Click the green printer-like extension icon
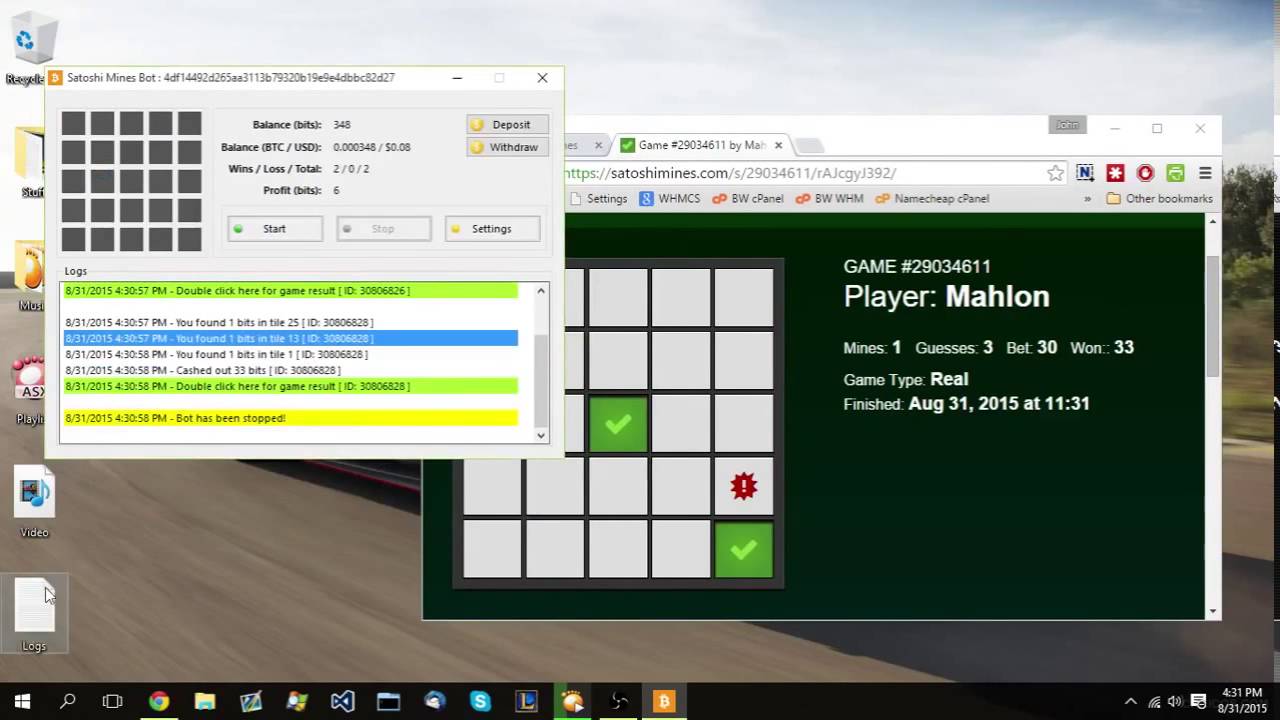 click(1175, 173)
